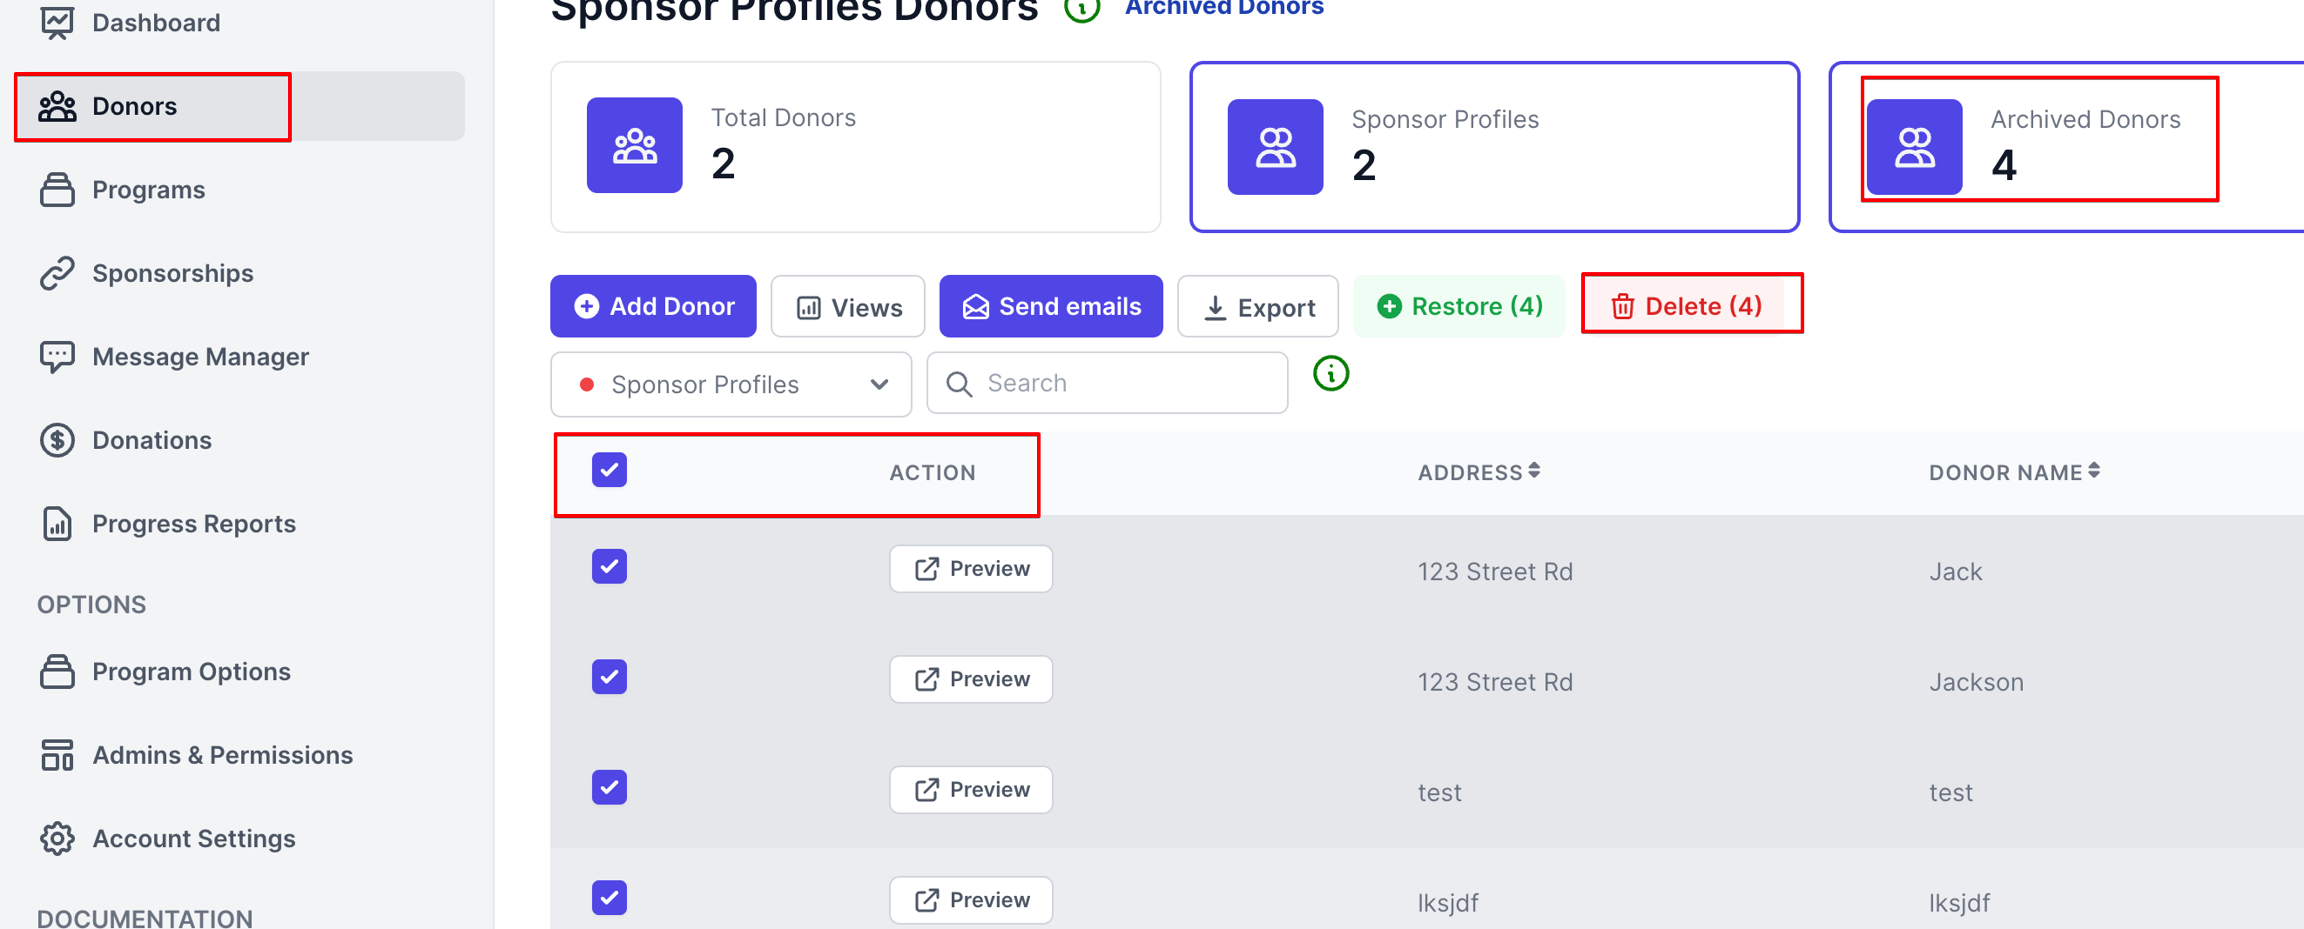Click the Total Donors group icon
This screenshot has height=929, width=2304.
pyautogui.click(x=634, y=146)
